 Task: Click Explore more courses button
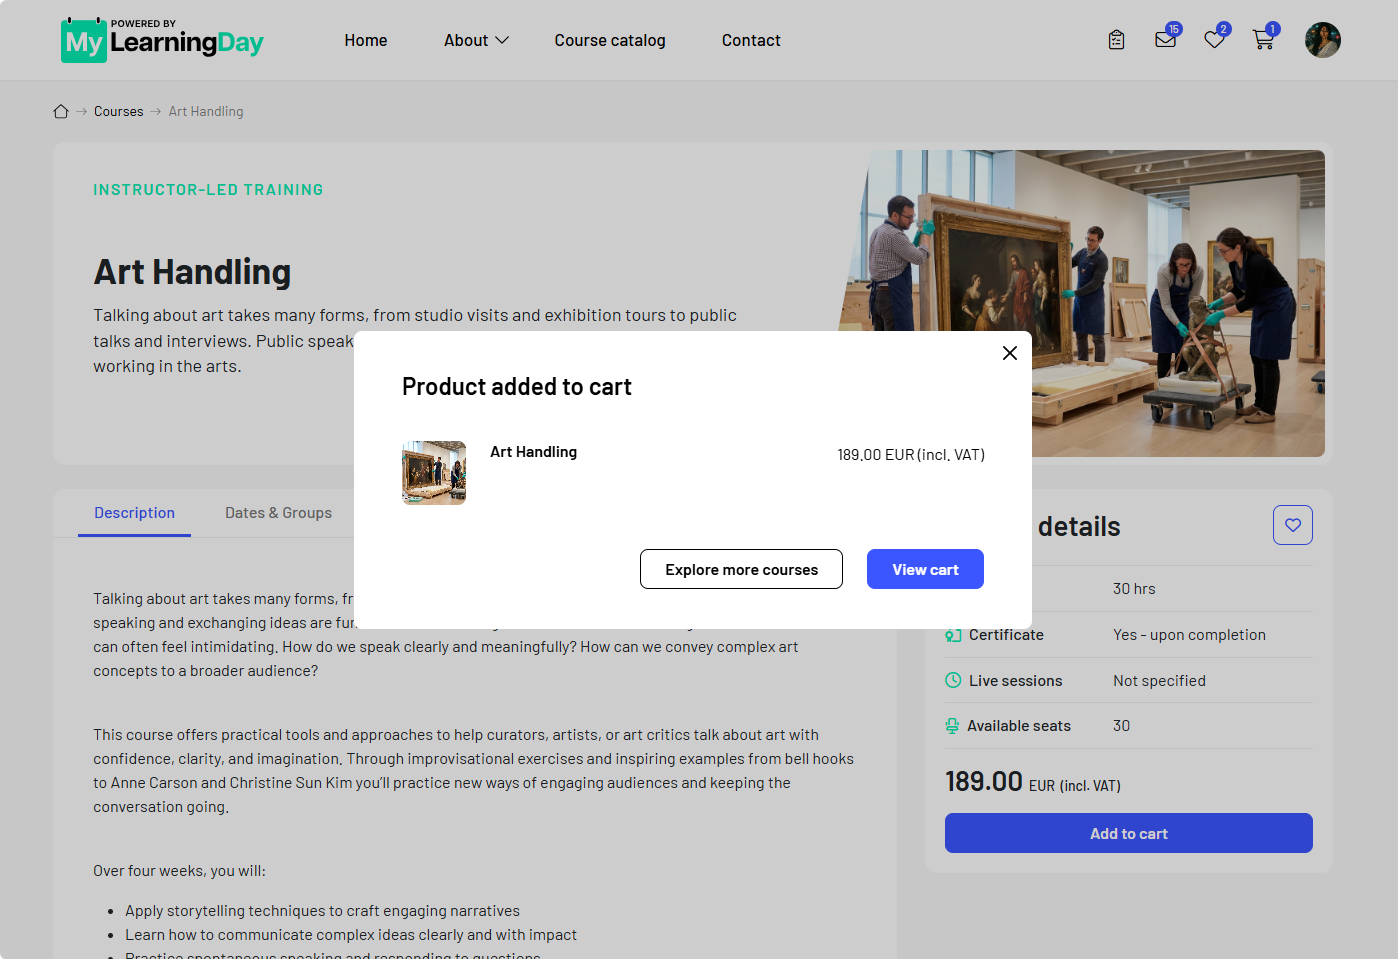coord(741,569)
